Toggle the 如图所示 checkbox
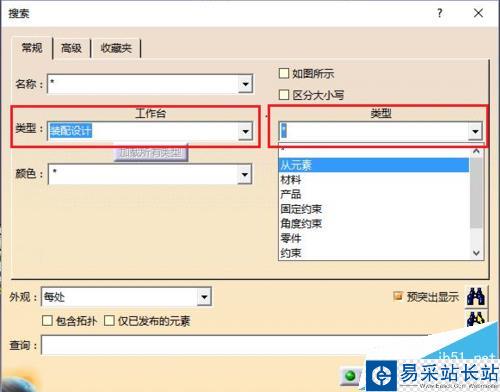The width and height of the screenshot is (500, 392). [284, 73]
